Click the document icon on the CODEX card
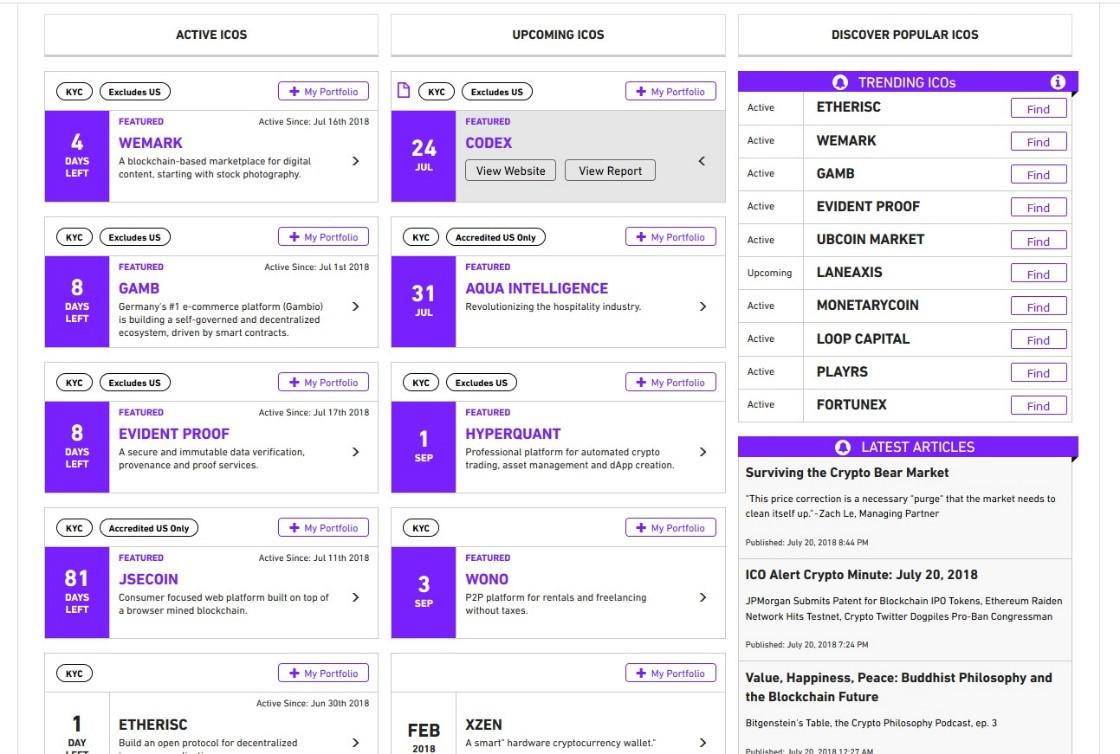This screenshot has height=754, width=1120. pos(404,91)
